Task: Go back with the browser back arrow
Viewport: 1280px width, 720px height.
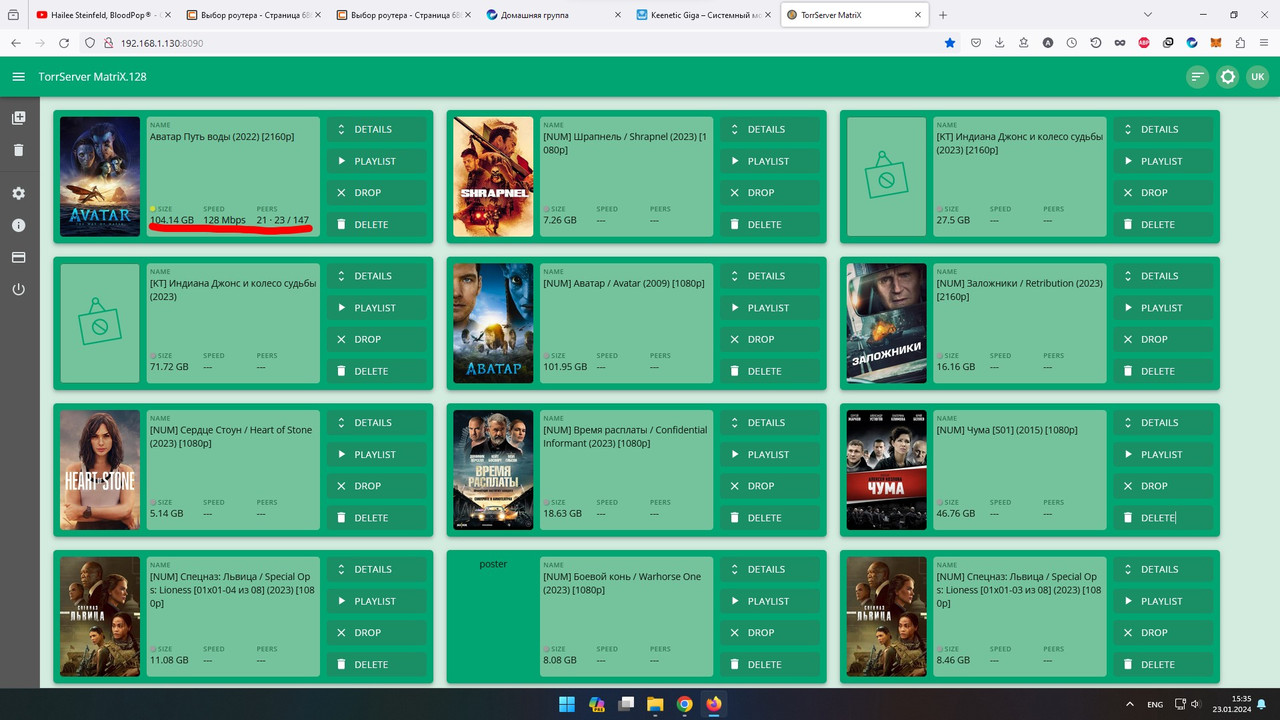Action: tap(16, 43)
